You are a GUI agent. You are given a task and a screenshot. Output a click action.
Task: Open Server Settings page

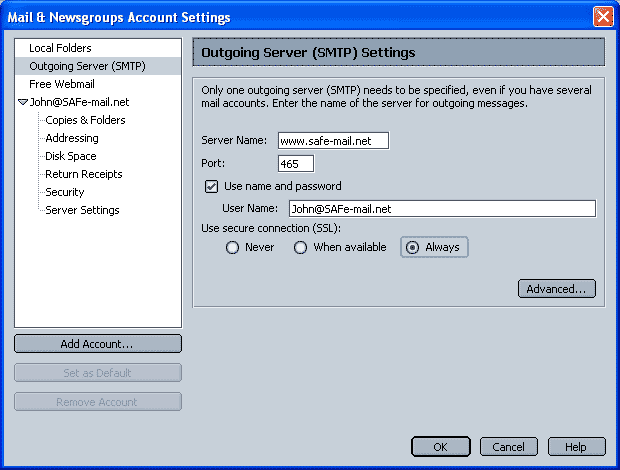[x=82, y=210]
